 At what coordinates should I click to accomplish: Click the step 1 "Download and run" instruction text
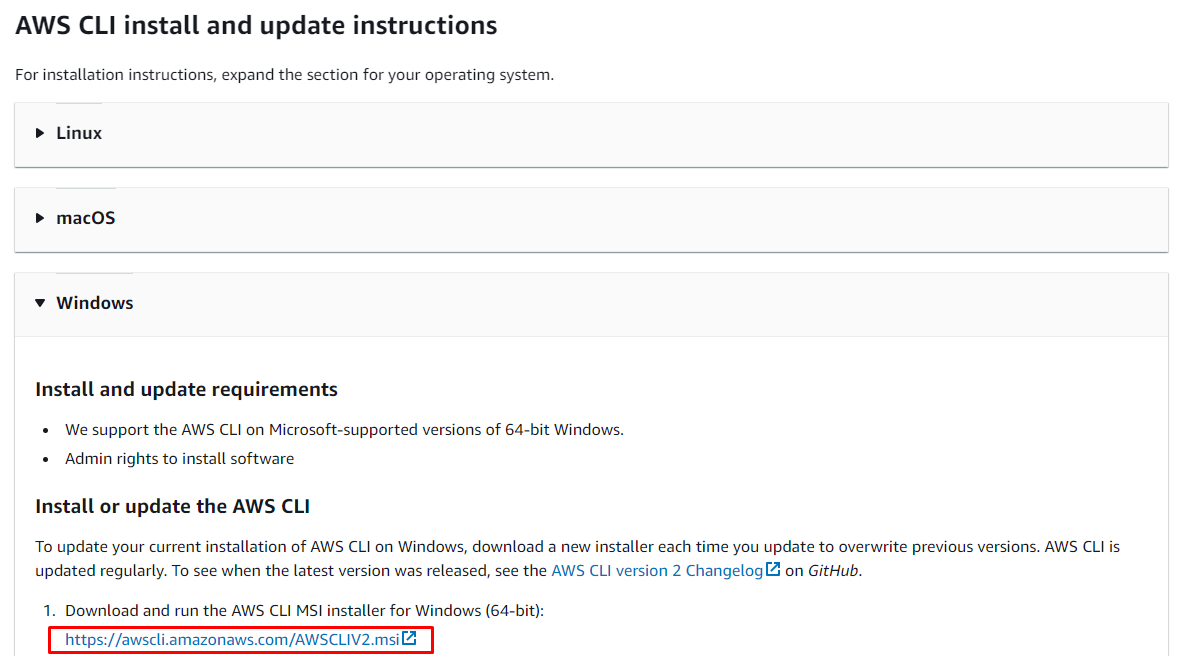pos(304,610)
